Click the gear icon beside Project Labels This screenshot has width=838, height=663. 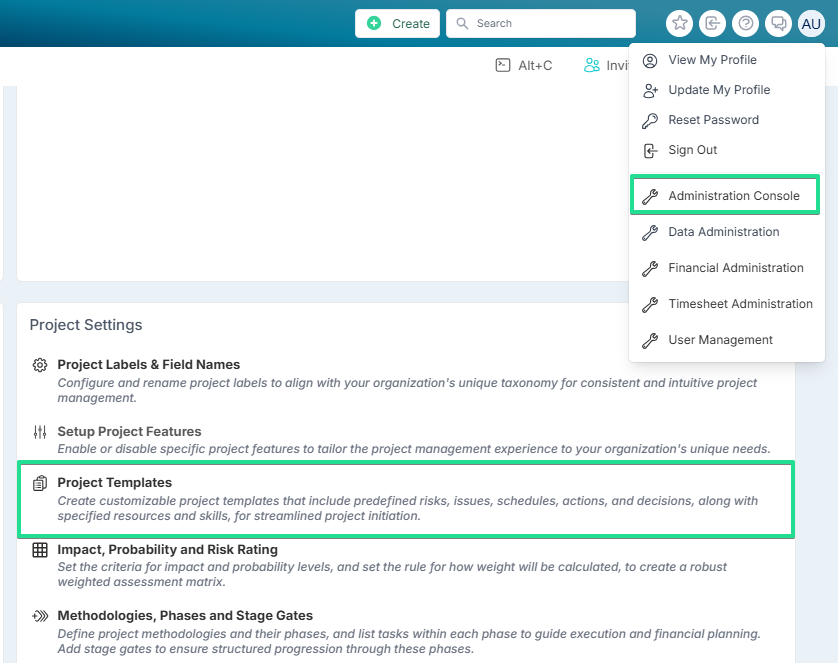(40, 365)
